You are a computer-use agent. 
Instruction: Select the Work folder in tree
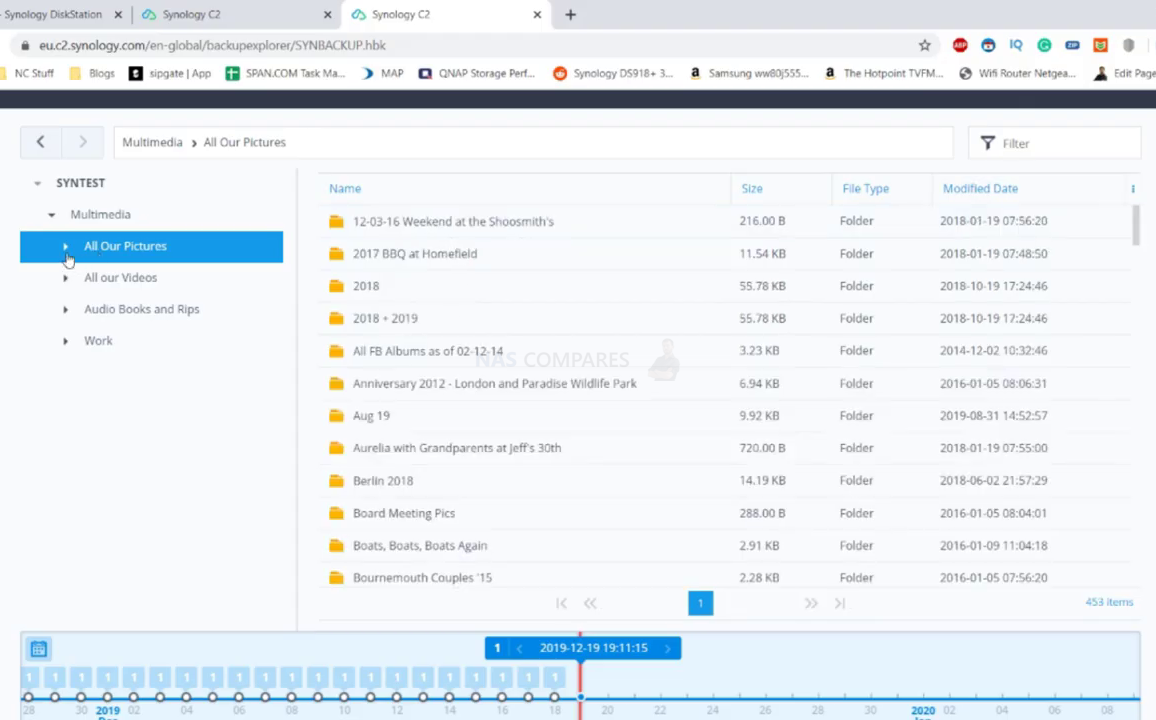point(98,341)
